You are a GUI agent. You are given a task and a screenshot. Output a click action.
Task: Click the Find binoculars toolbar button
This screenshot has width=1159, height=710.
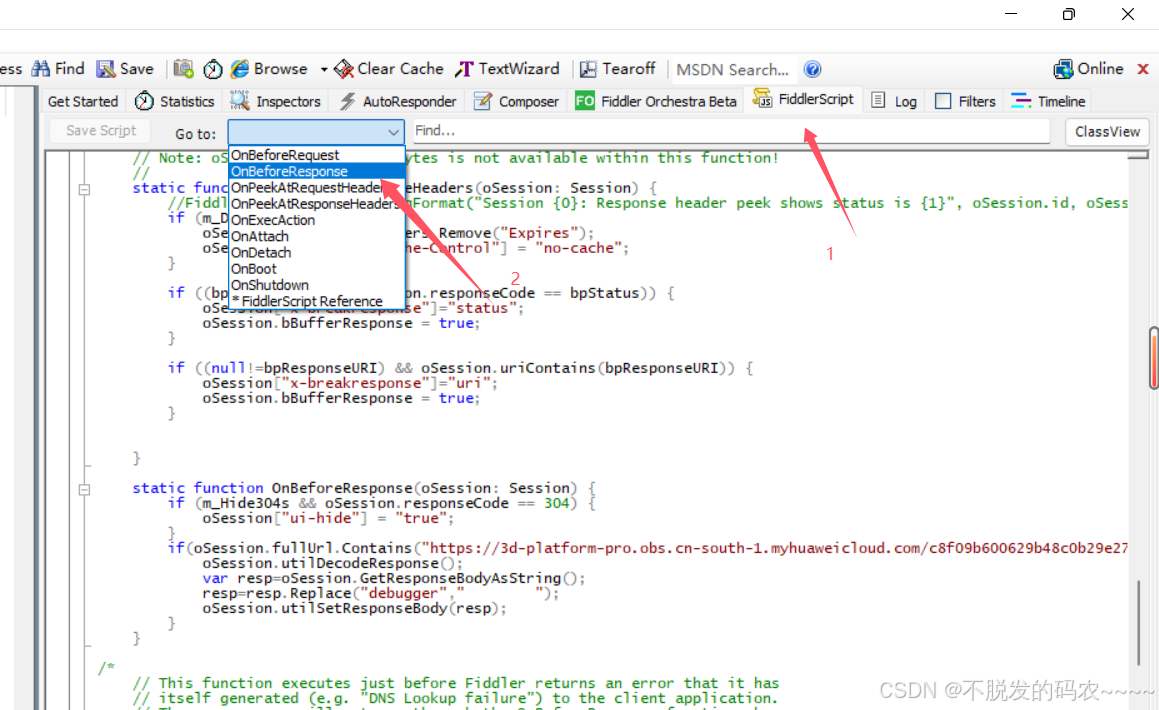coord(58,69)
